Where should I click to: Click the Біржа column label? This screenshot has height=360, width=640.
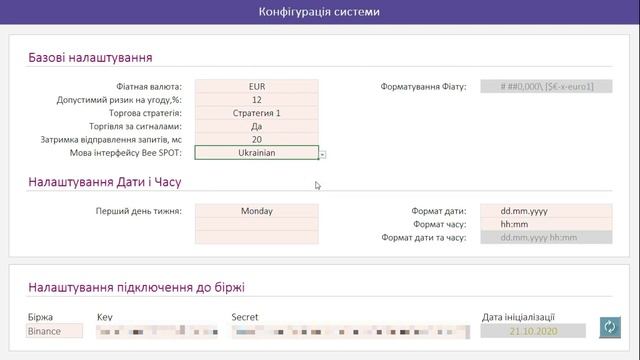40,317
